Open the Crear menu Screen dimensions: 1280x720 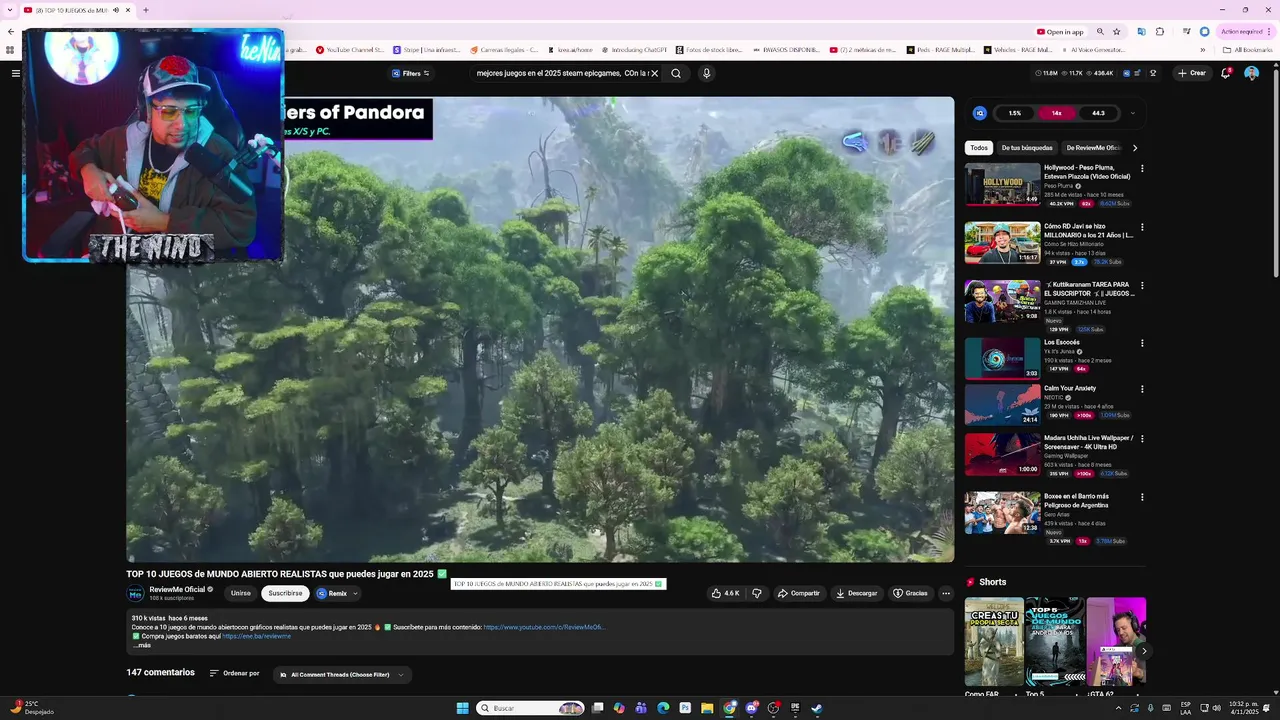1191,73
